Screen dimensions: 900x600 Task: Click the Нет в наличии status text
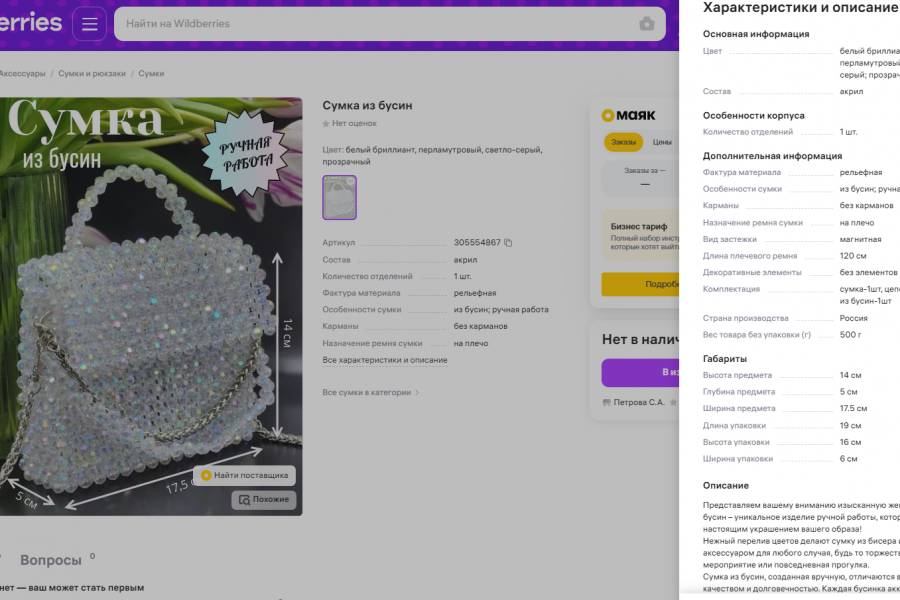(x=641, y=340)
